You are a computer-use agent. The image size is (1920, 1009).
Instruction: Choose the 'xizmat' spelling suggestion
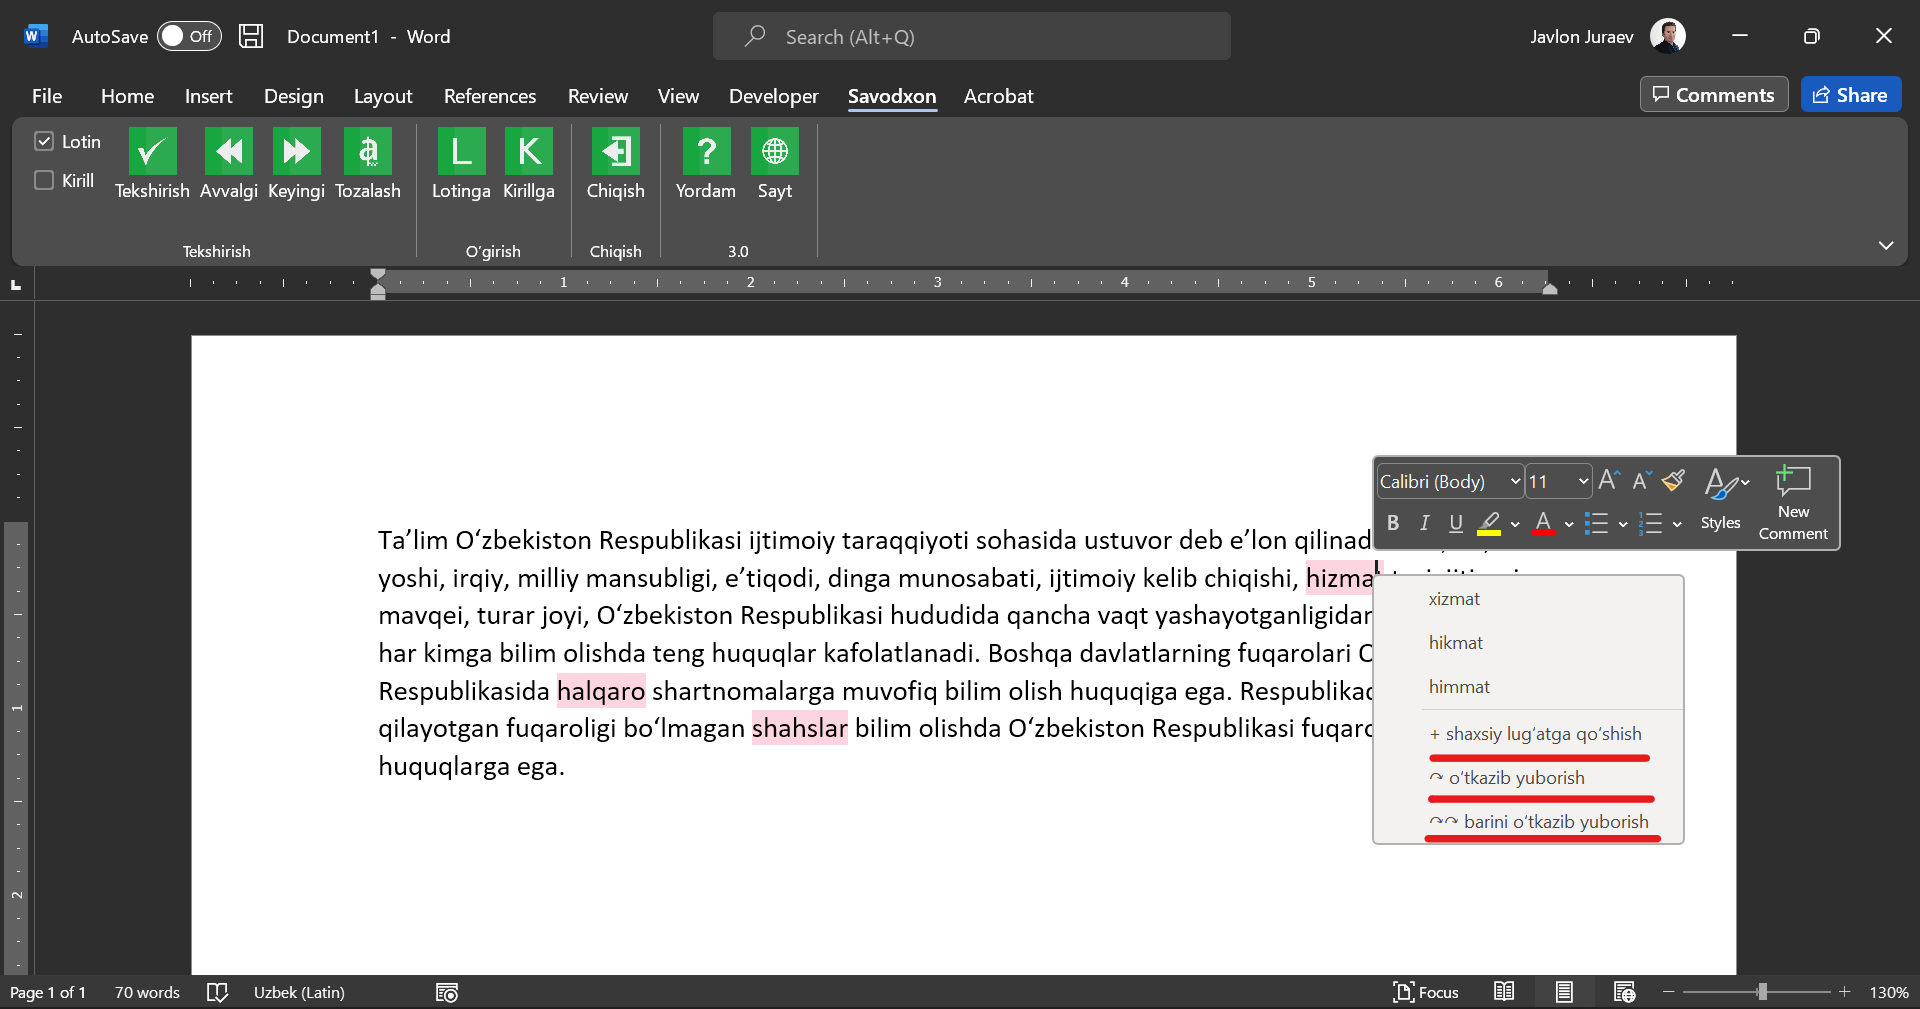pos(1454,599)
